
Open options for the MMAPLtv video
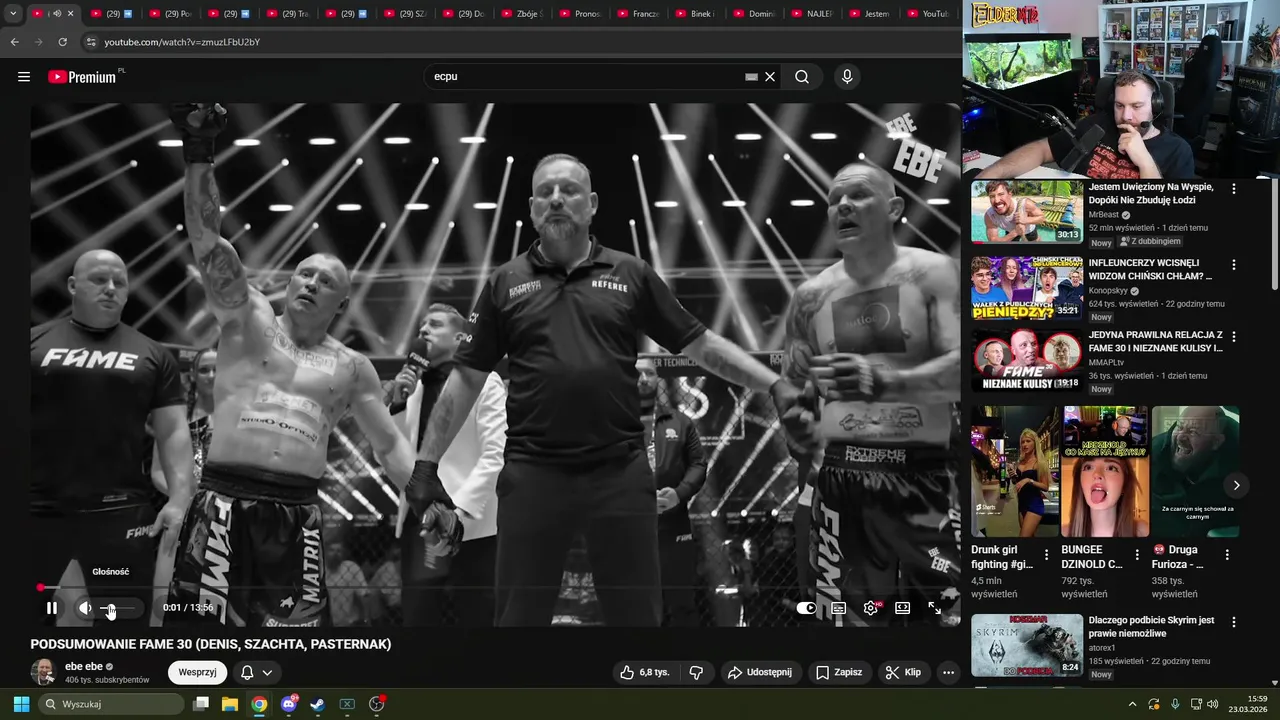click(1234, 337)
